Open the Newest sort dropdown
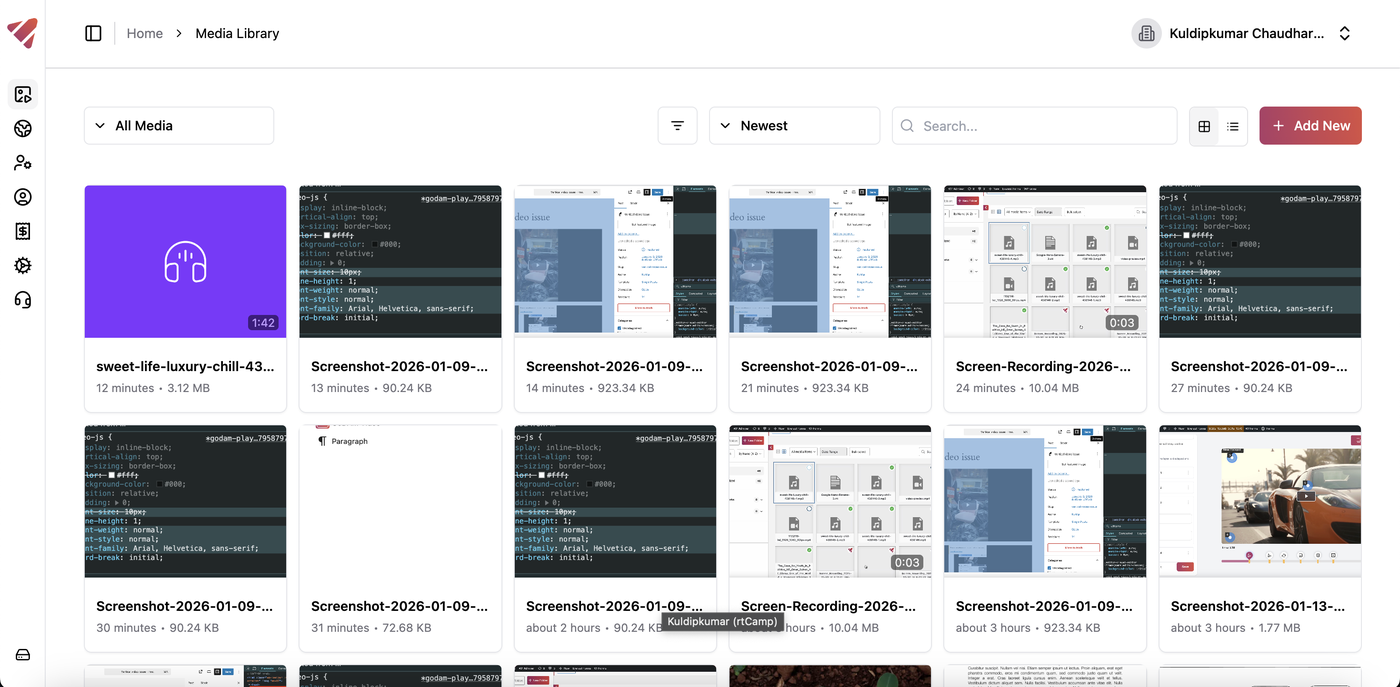This screenshot has height=687, width=1400. click(x=794, y=126)
